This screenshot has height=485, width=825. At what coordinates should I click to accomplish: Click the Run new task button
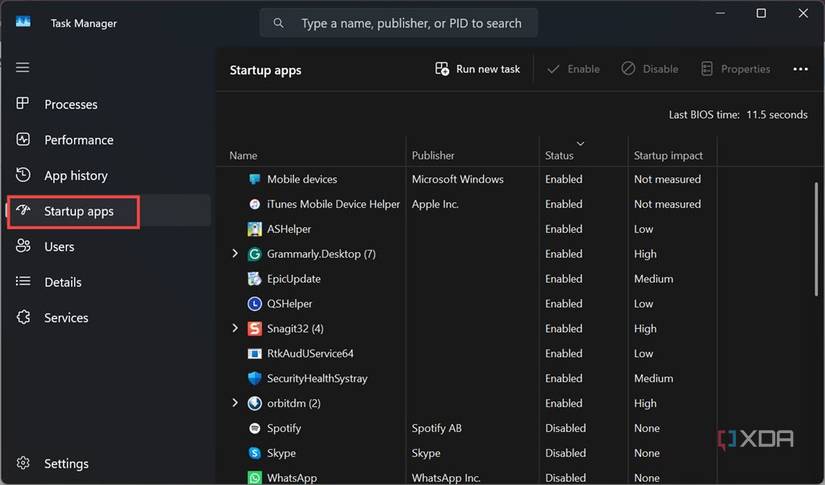click(x=477, y=69)
